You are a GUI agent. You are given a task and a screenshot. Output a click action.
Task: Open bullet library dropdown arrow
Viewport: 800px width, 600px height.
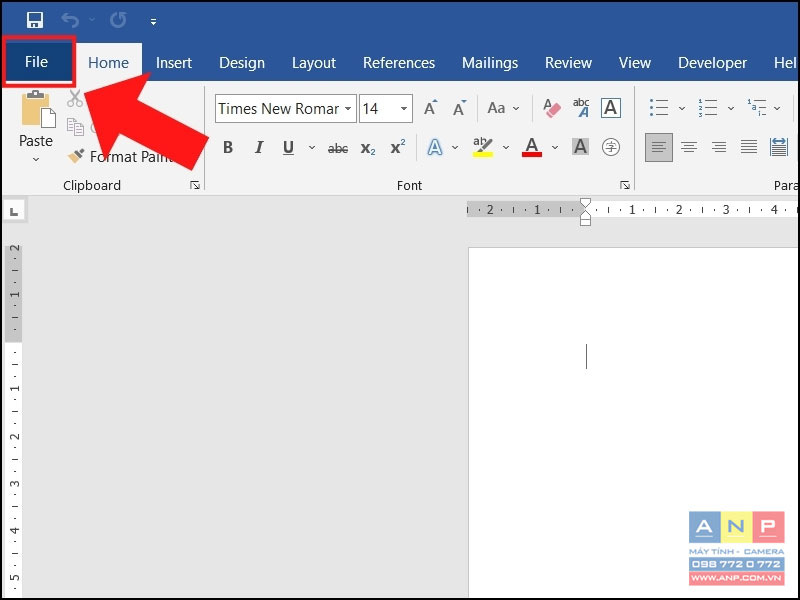(x=682, y=108)
